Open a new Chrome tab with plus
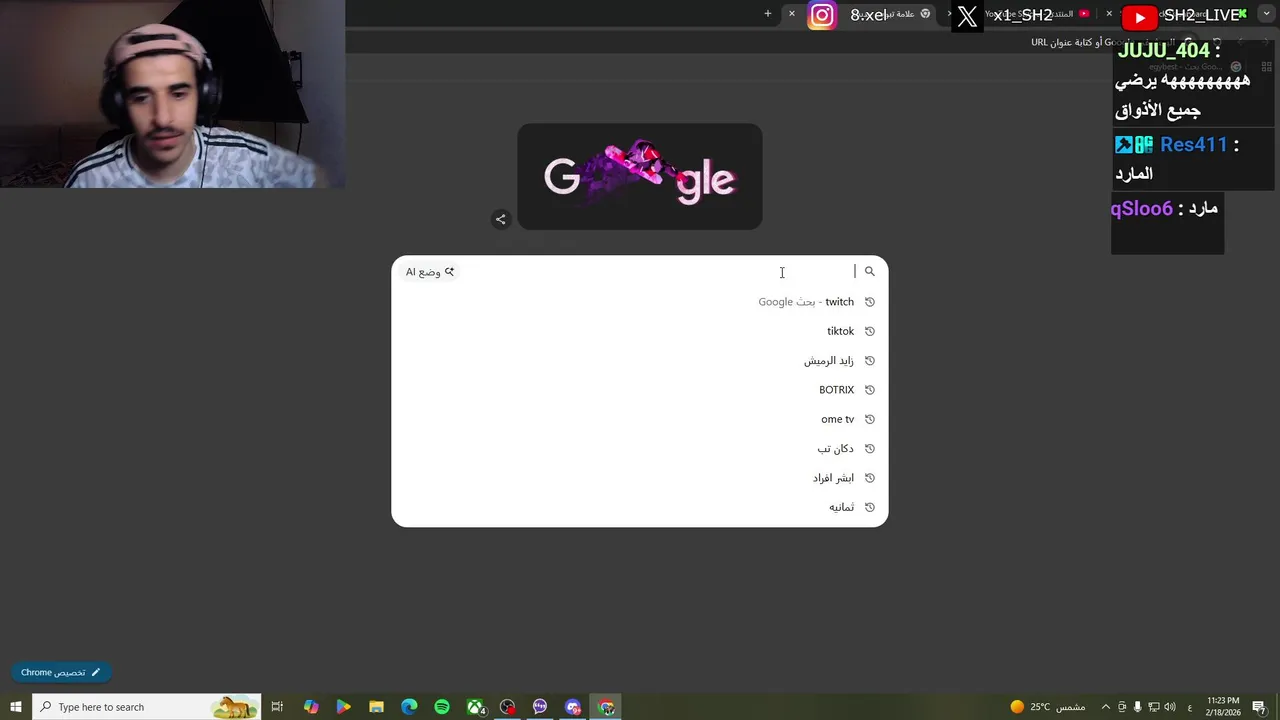The image size is (1280, 720). [768, 13]
